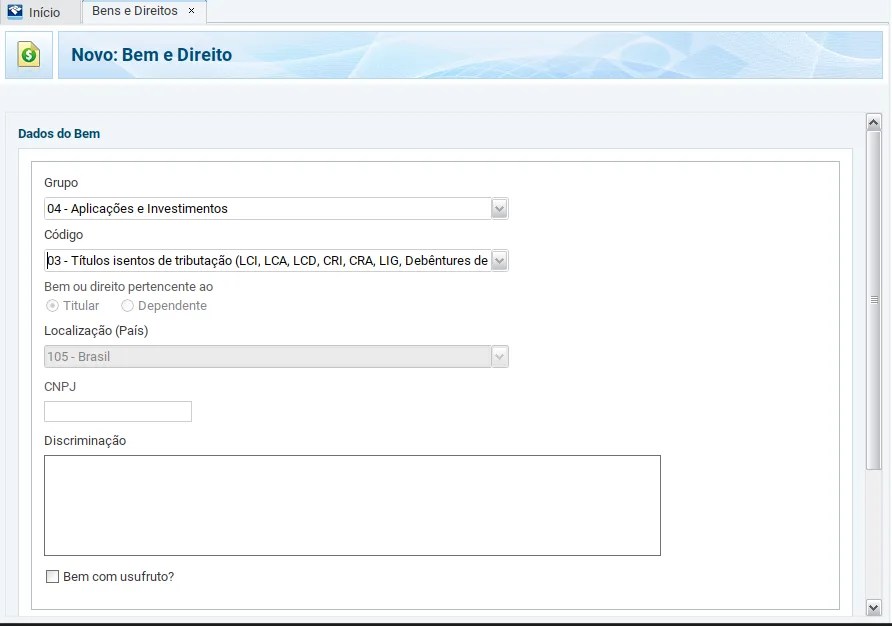
Task: Click the Receita Federal icon on Início tab
Action: point(15,12)
